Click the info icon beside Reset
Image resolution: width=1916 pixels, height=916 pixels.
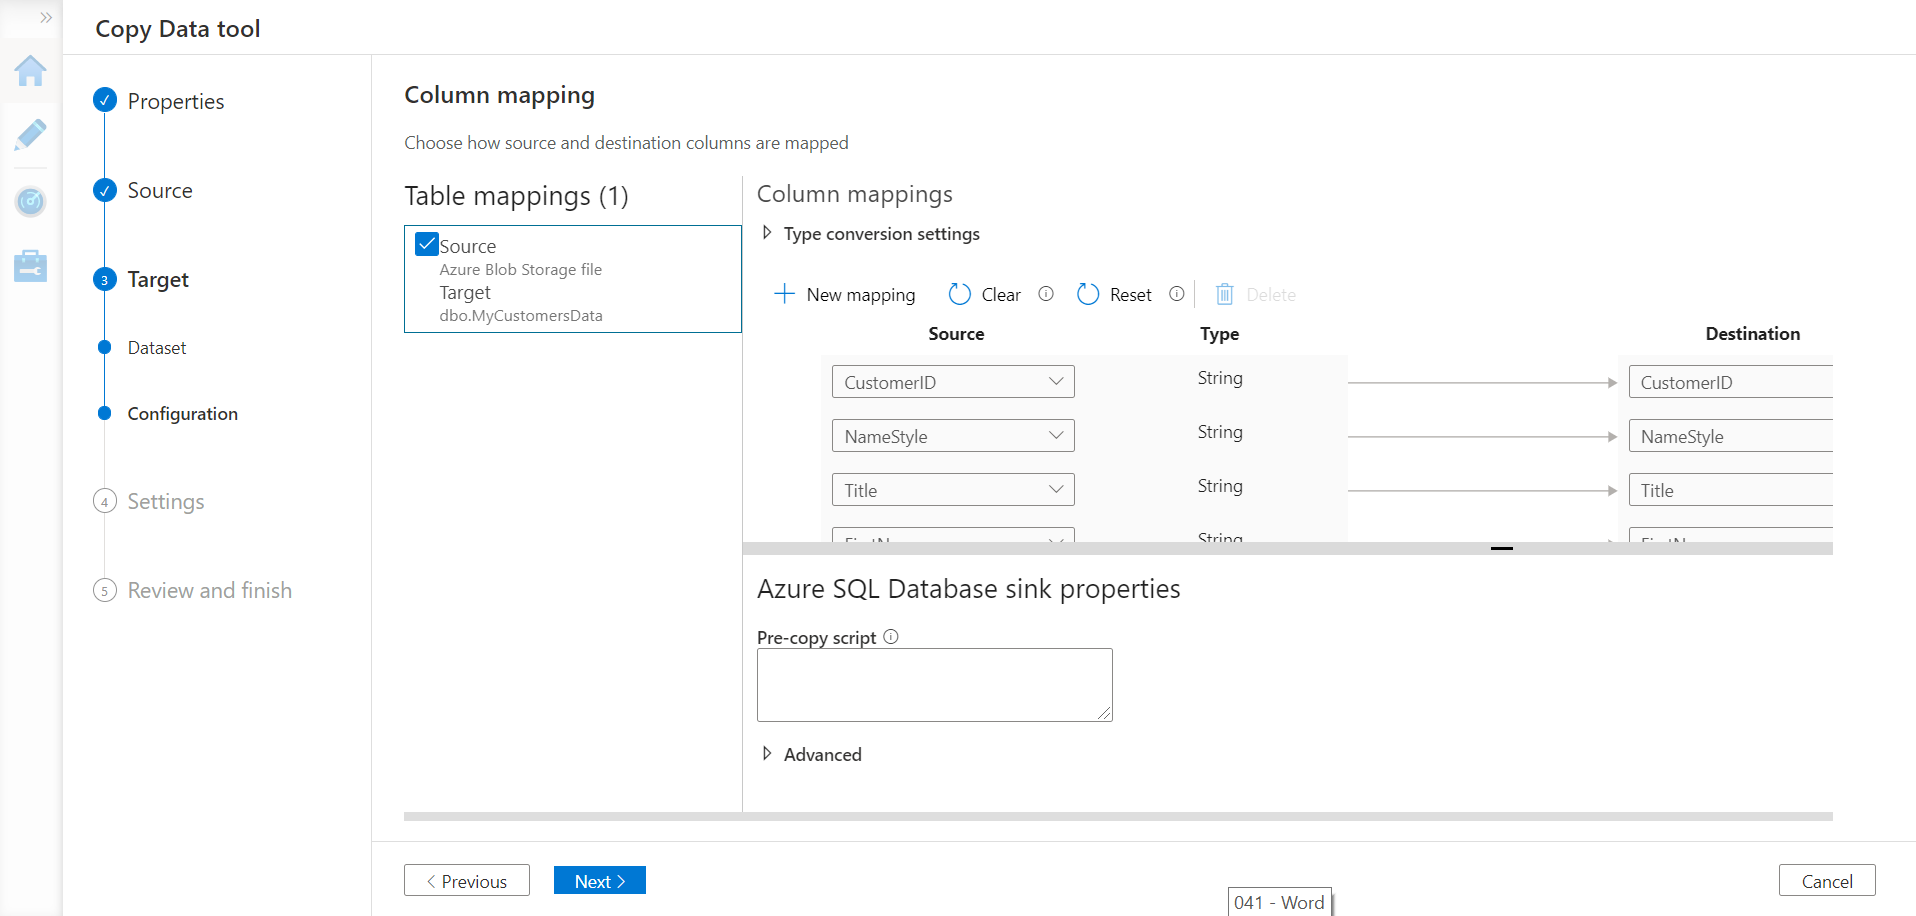tap(1177, 294)
